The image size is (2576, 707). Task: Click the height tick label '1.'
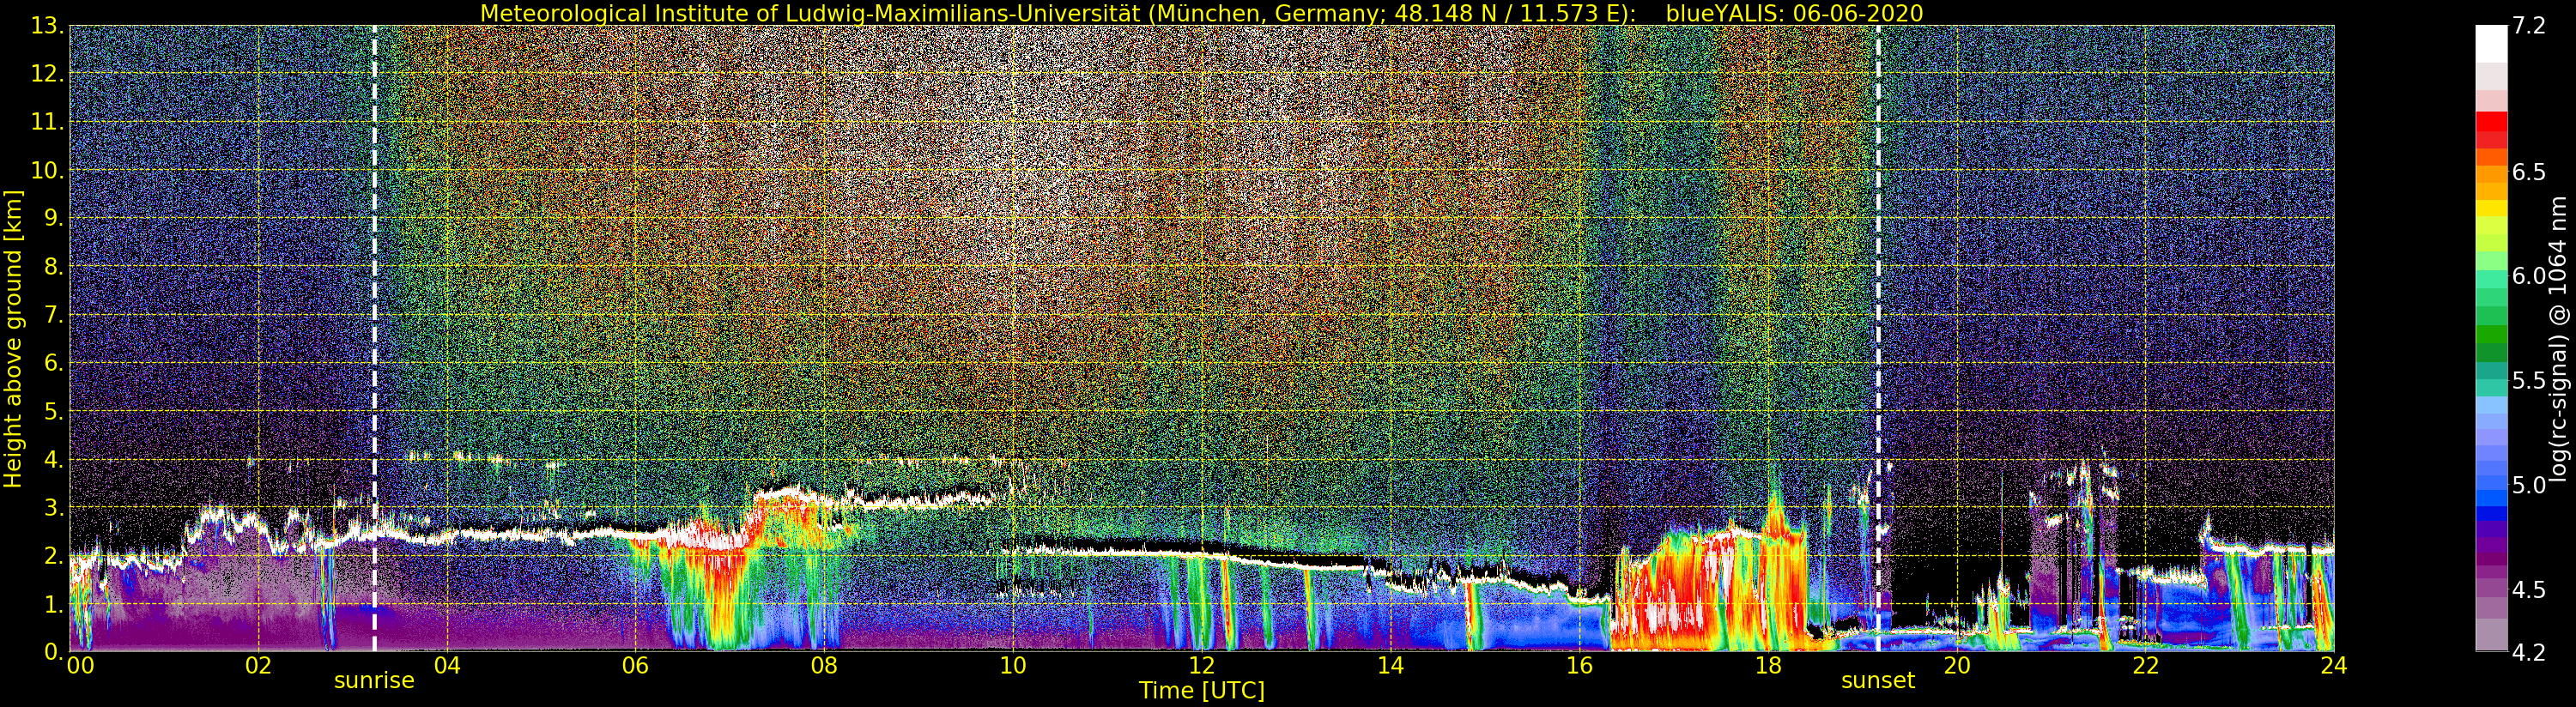pyautogui.click(x=54, y=604)
